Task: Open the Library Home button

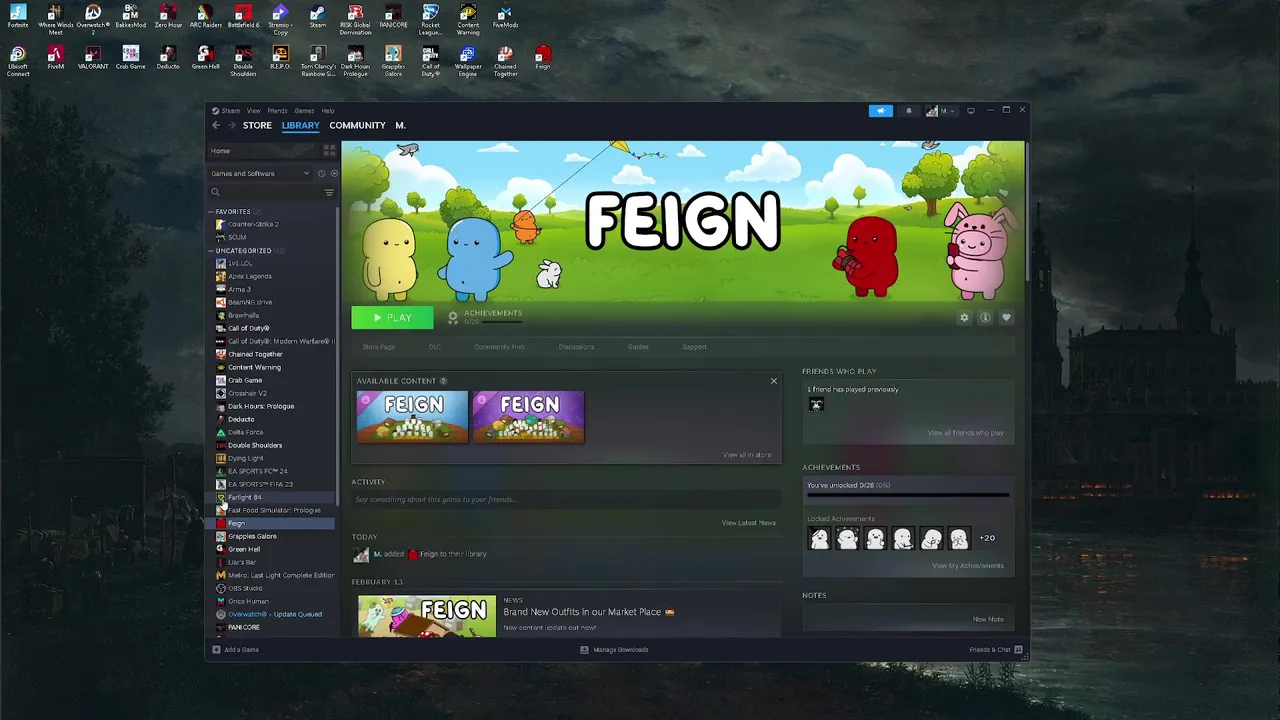Action: tap(263, 150)
